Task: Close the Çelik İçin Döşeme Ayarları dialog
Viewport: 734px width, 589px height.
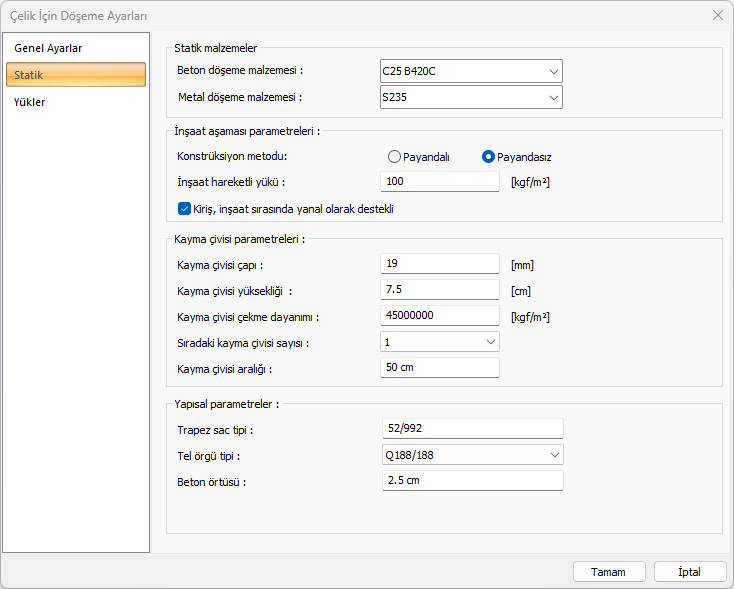Action: [717, 15]
